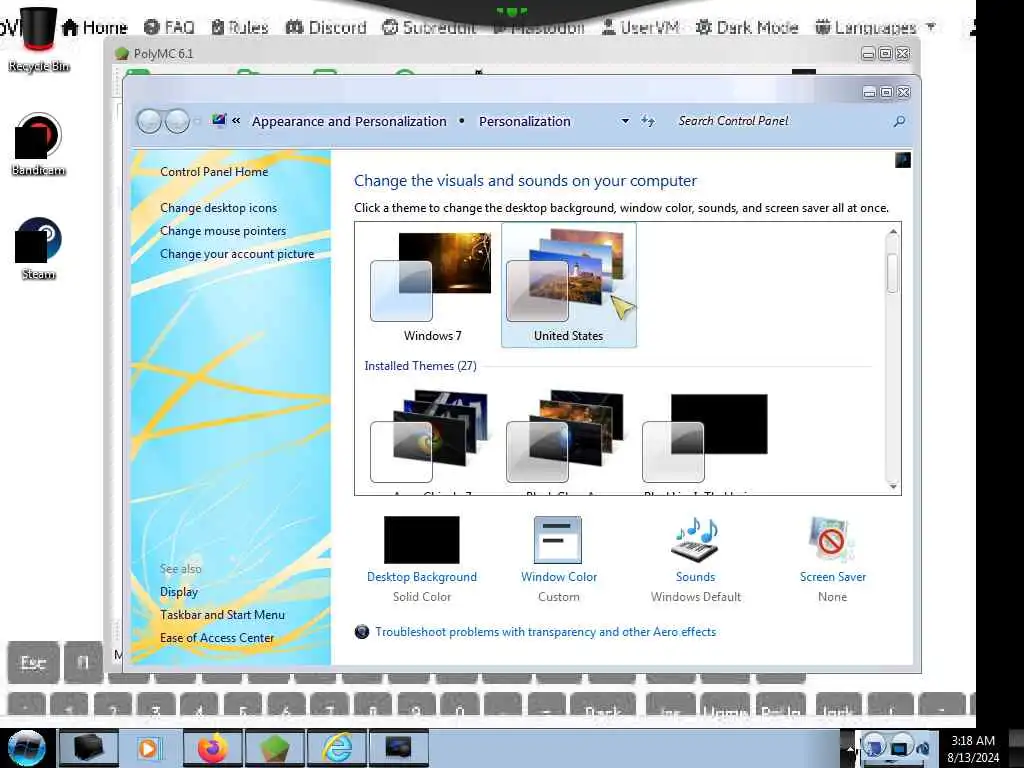Click the Esc key on the virtual keyboard
This screenshot has width=1024, height=768.
[33, 663]
